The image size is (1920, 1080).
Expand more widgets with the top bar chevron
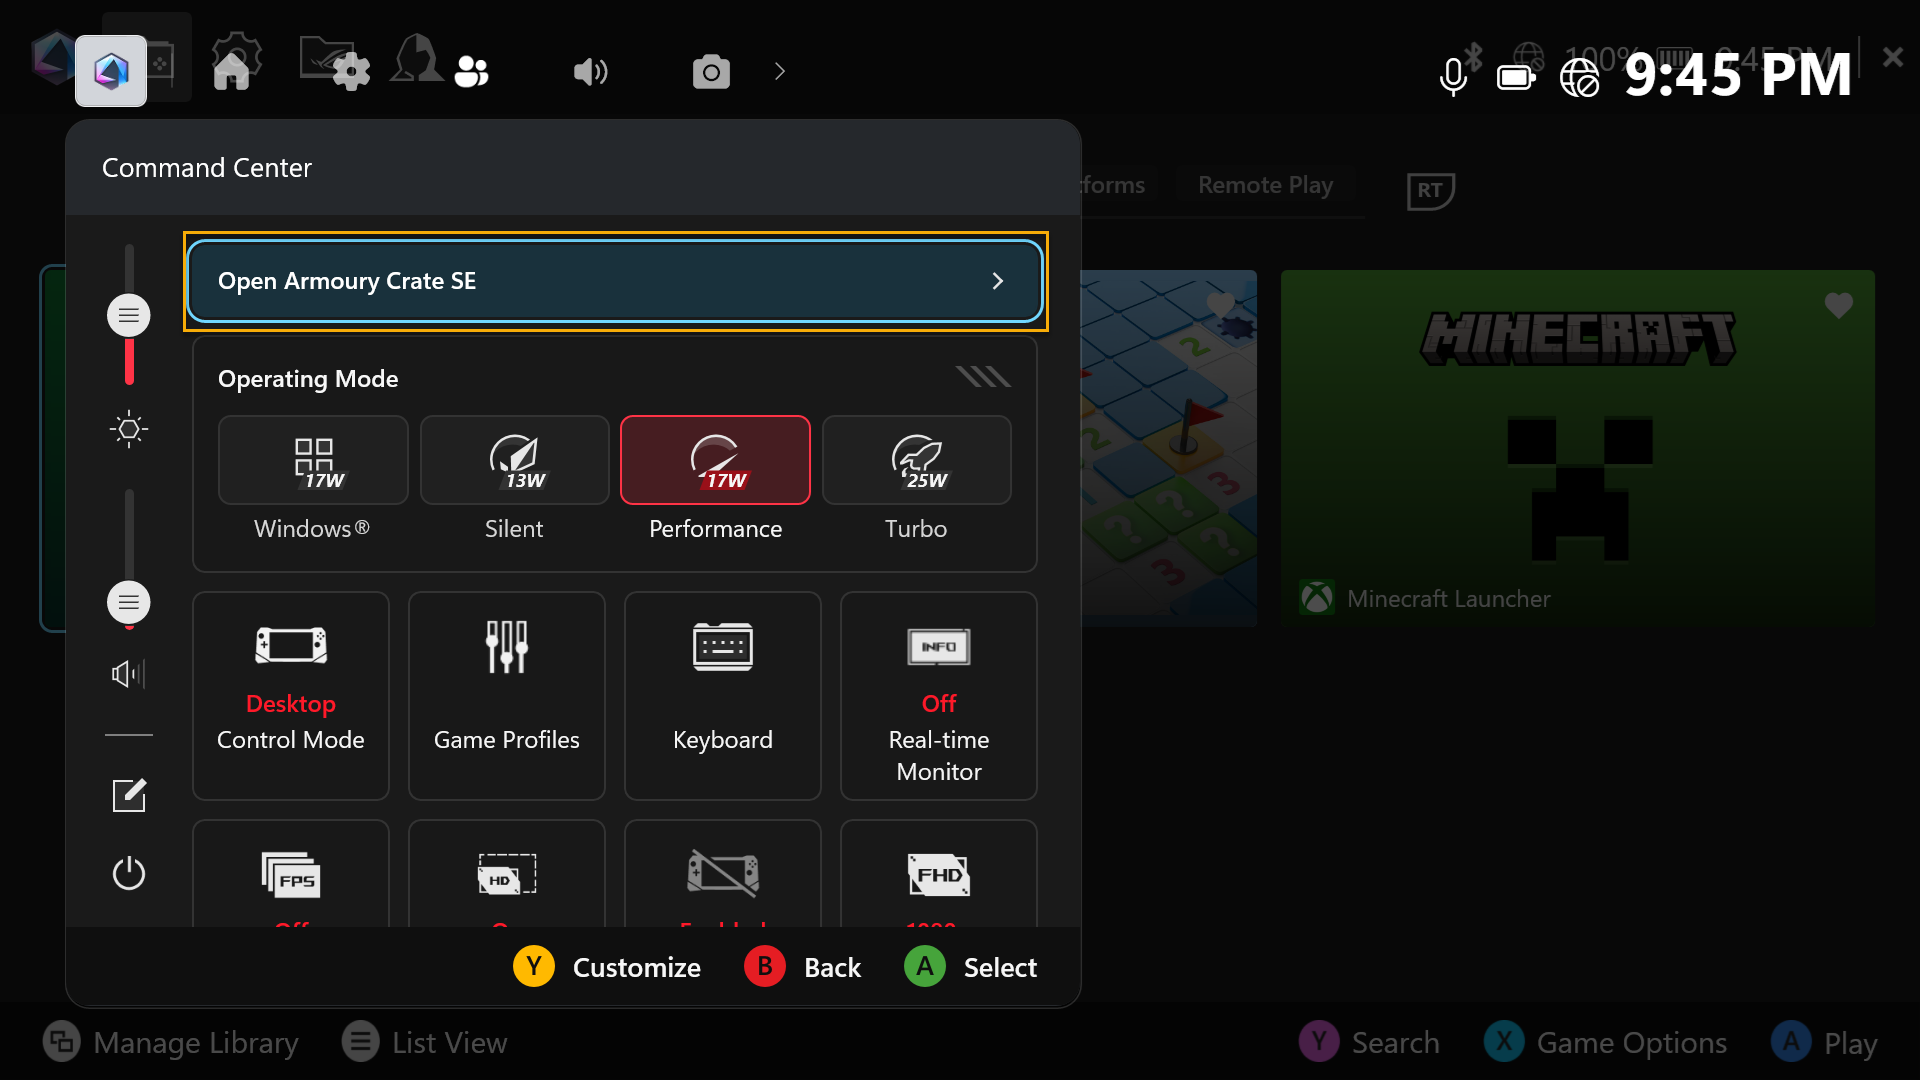click(780, 72)
